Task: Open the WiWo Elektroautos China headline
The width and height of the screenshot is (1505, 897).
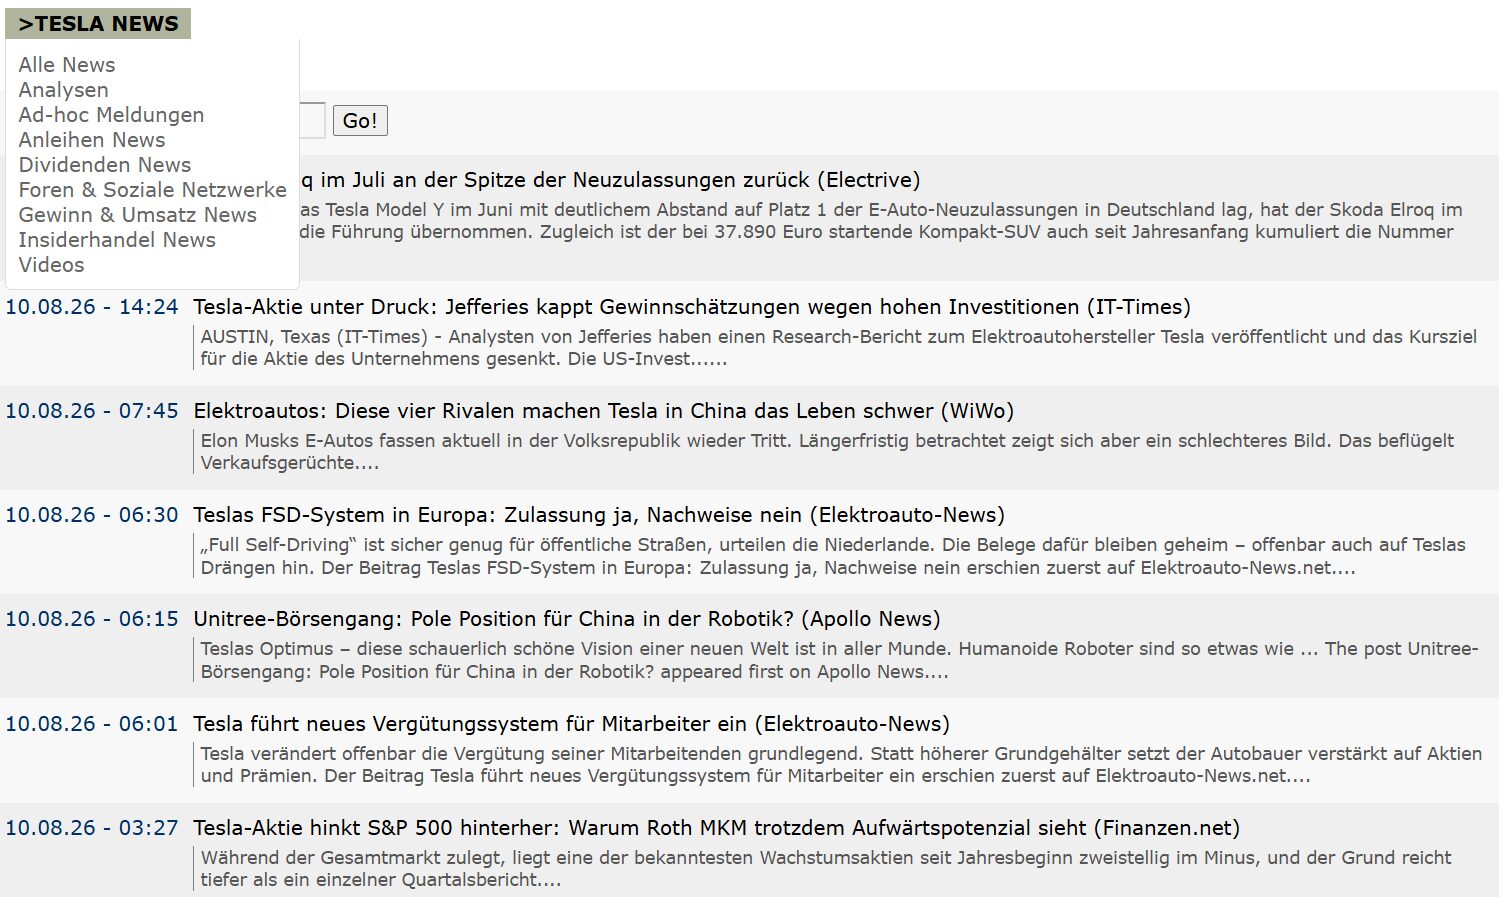Action: point(603,411)
